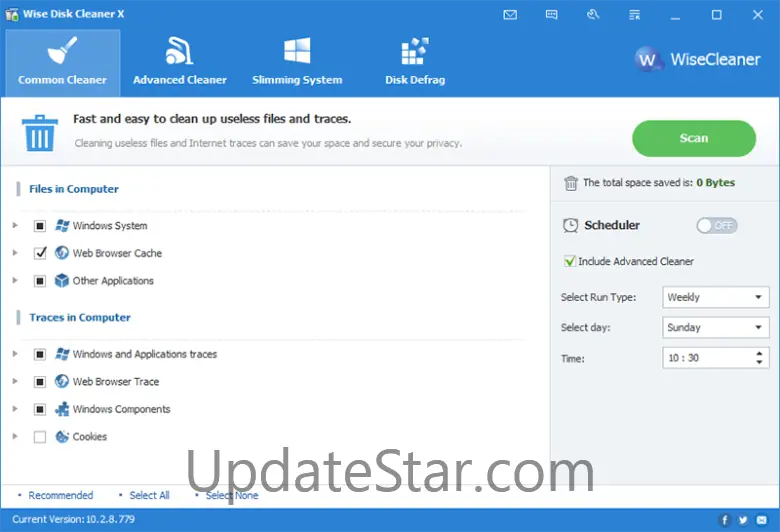Click the WiseCleaner logo
Image resolution: width=780 pixels, height=532 pixels.
697,59
